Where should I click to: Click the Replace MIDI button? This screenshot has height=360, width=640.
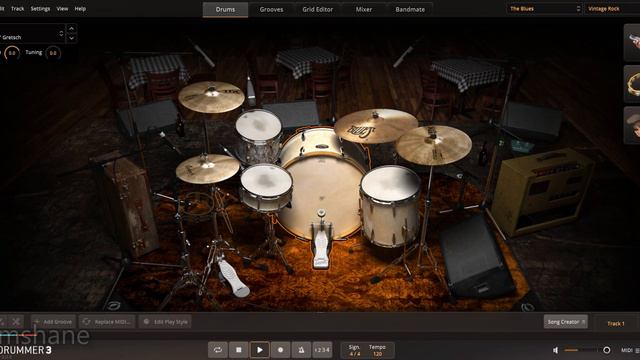point(107,322)
